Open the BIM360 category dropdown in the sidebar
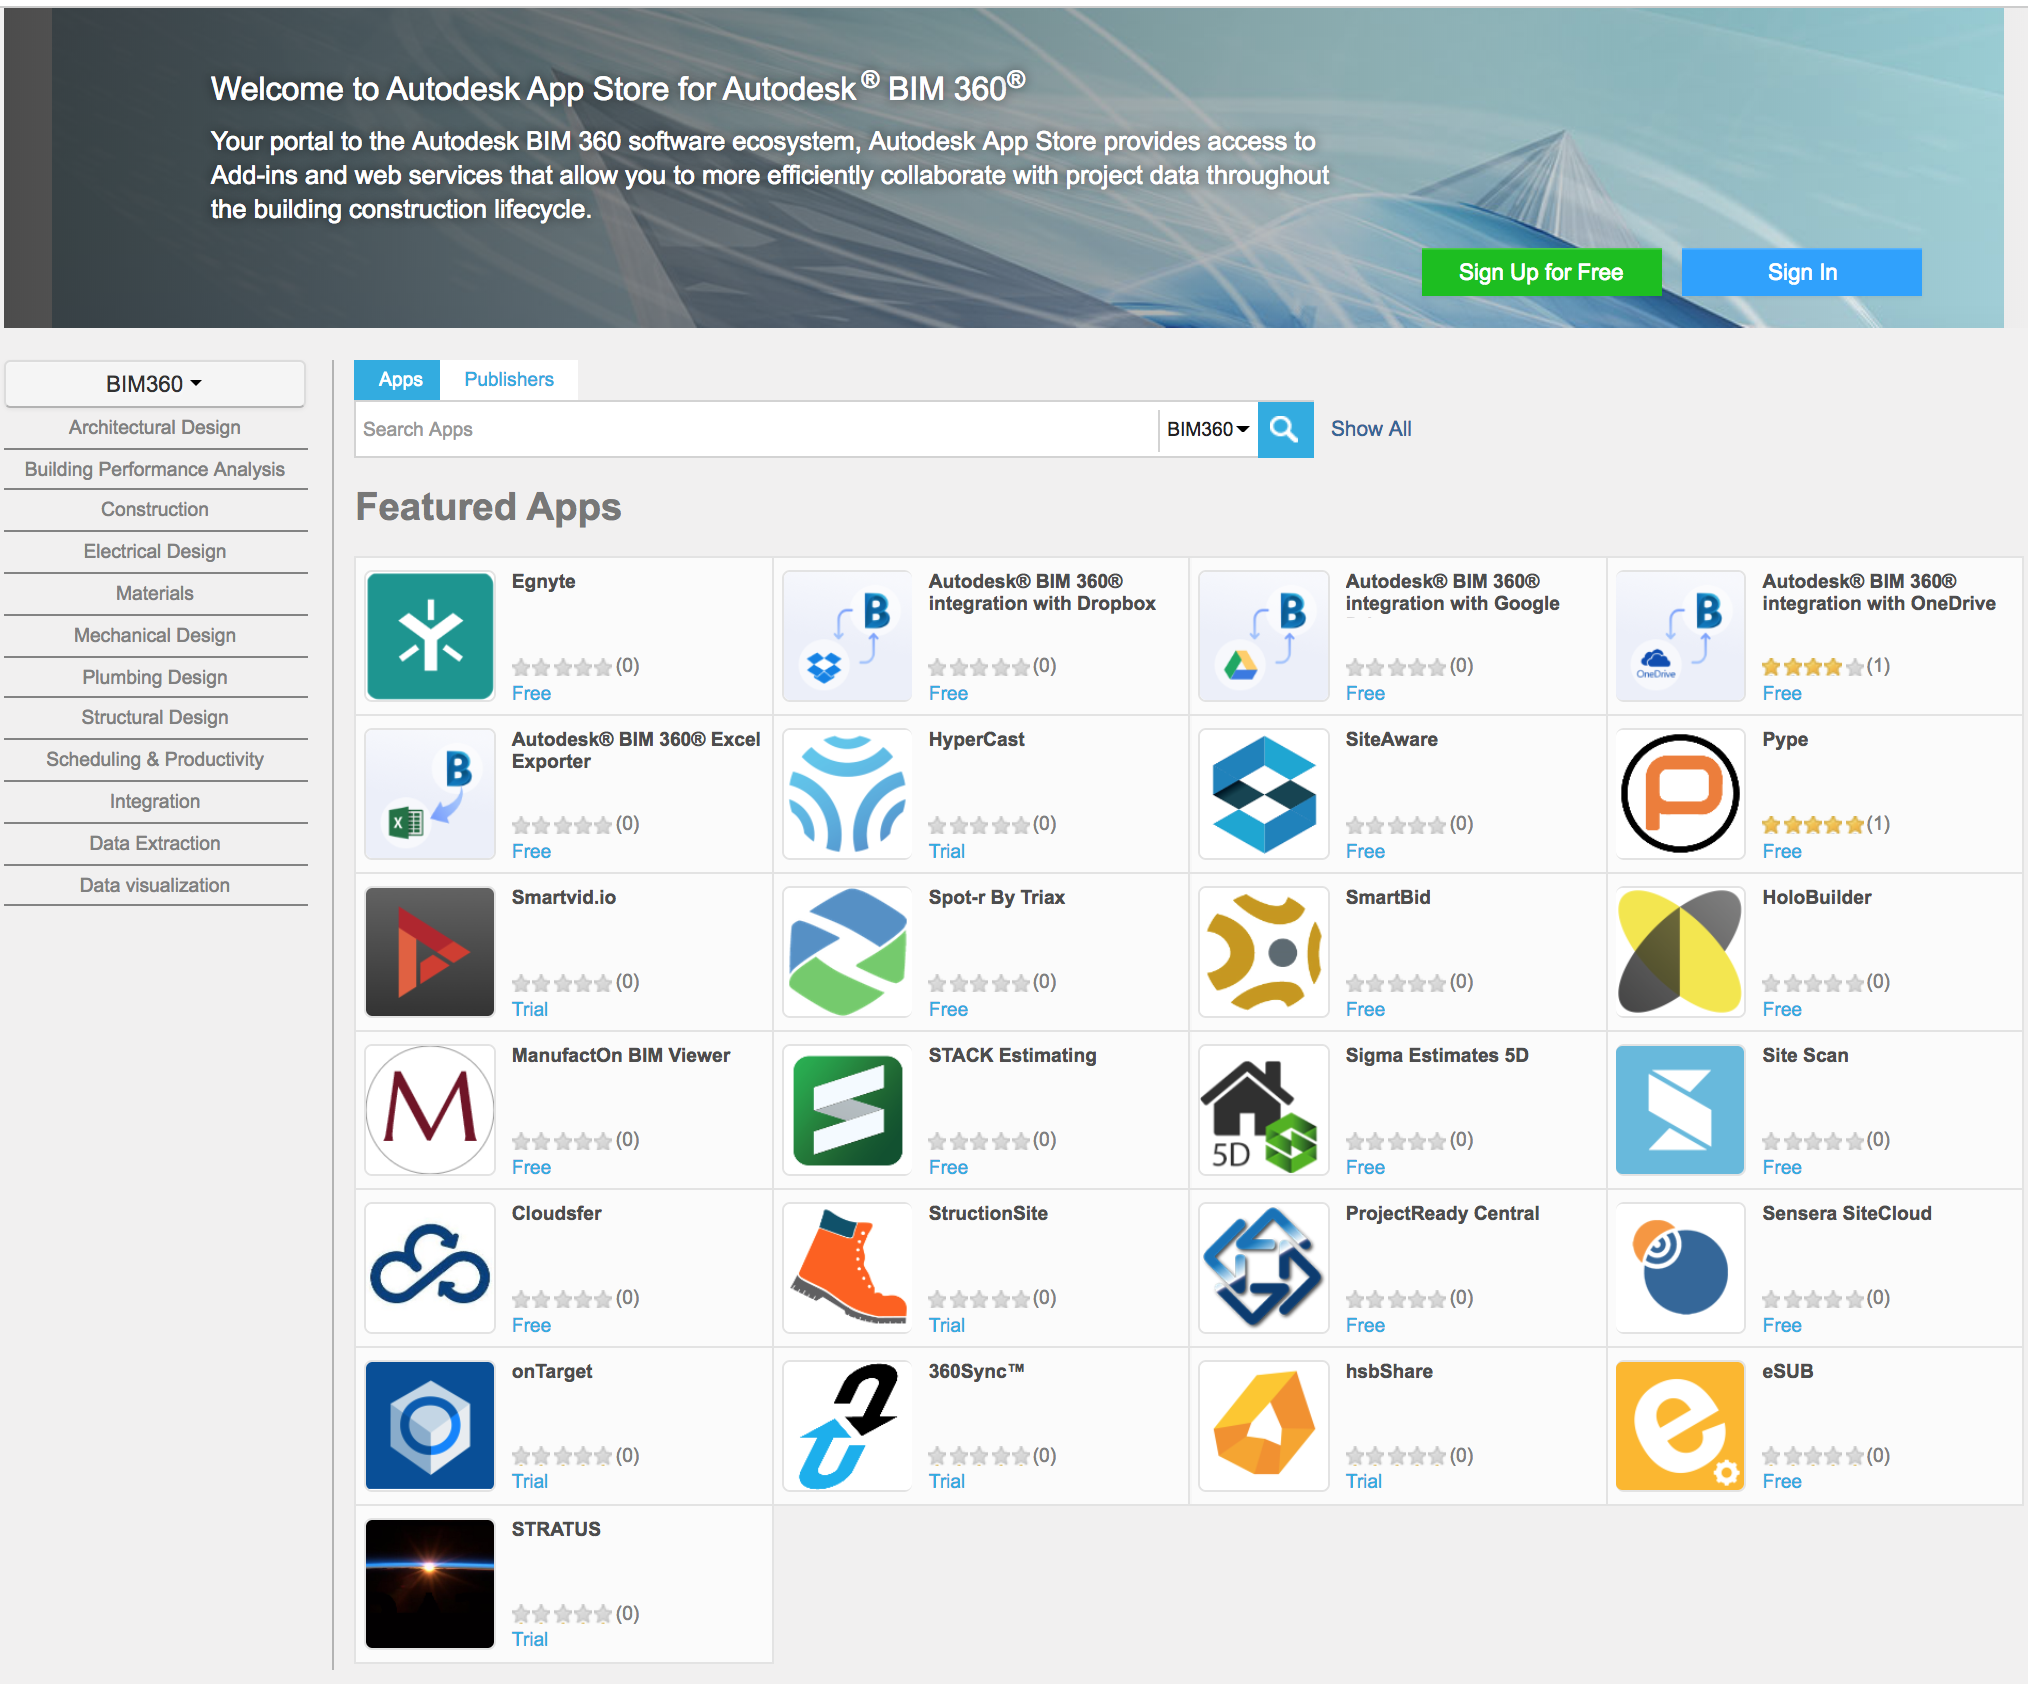This screenshot has width=2028, height=1684. coord(155,383)
